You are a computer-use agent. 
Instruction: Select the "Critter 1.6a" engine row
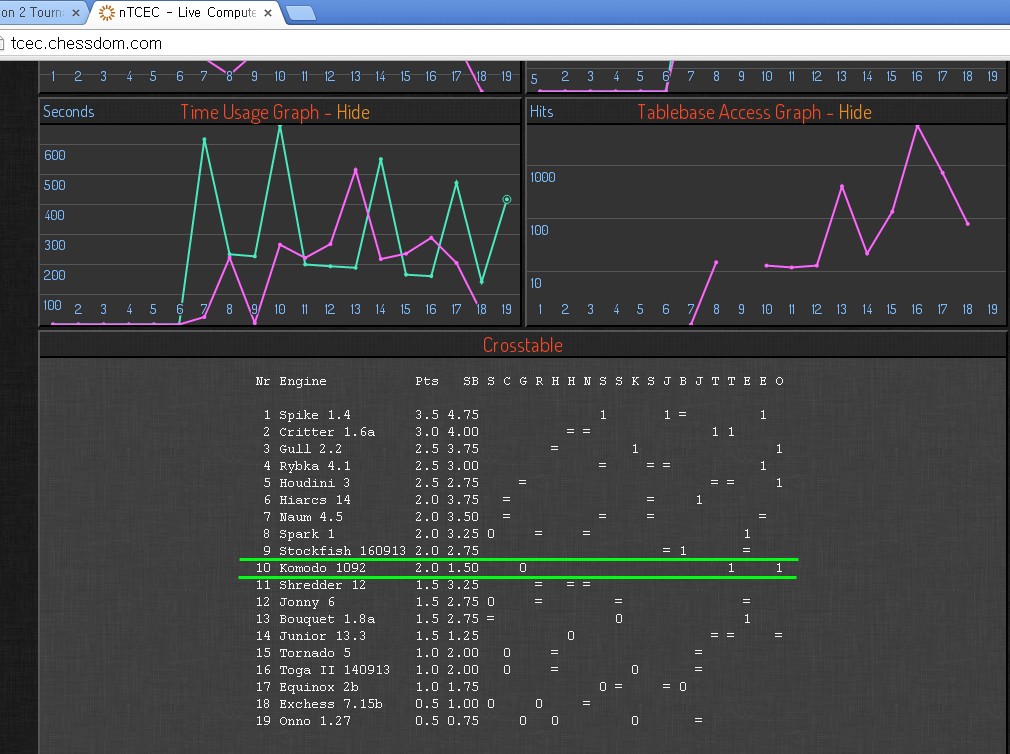pos(519,431)
